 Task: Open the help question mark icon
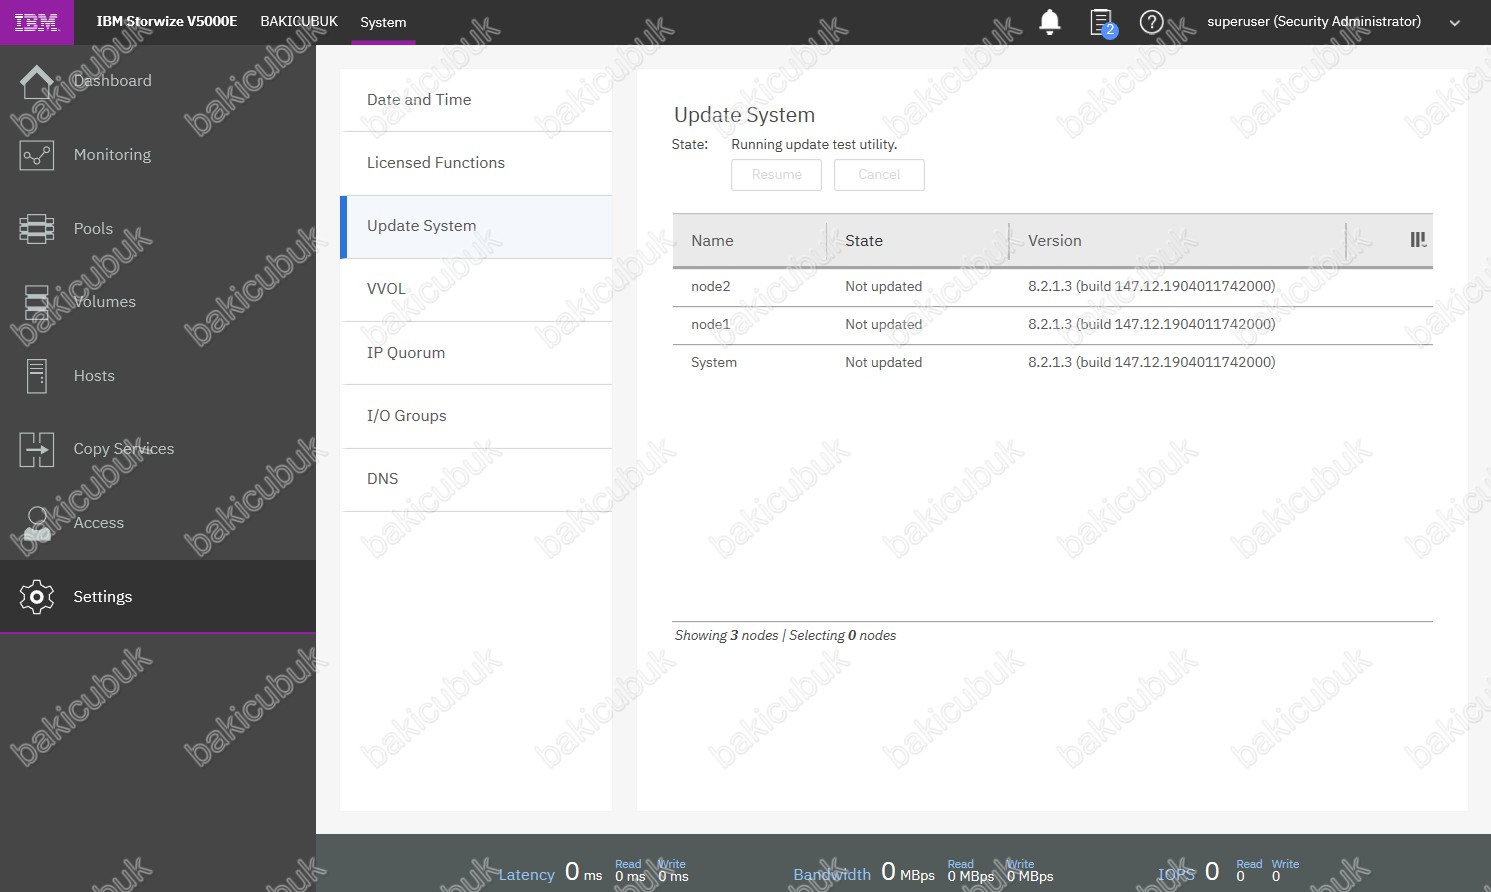pyautogui.click(x=1151, y=22)
